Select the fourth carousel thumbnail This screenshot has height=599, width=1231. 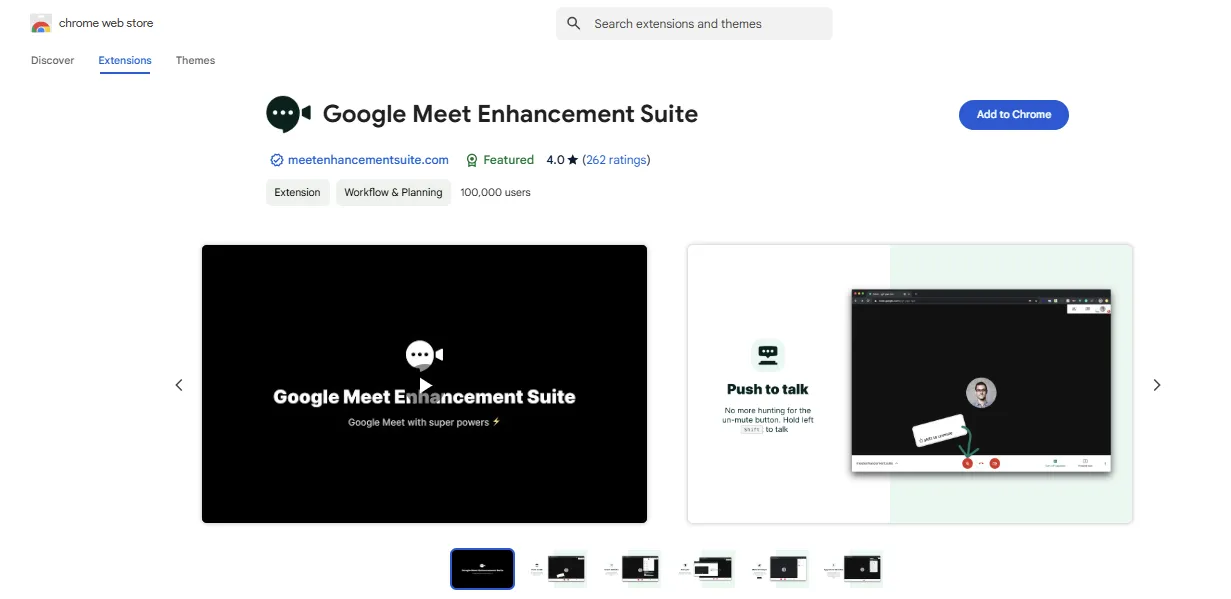click(704, 568)
